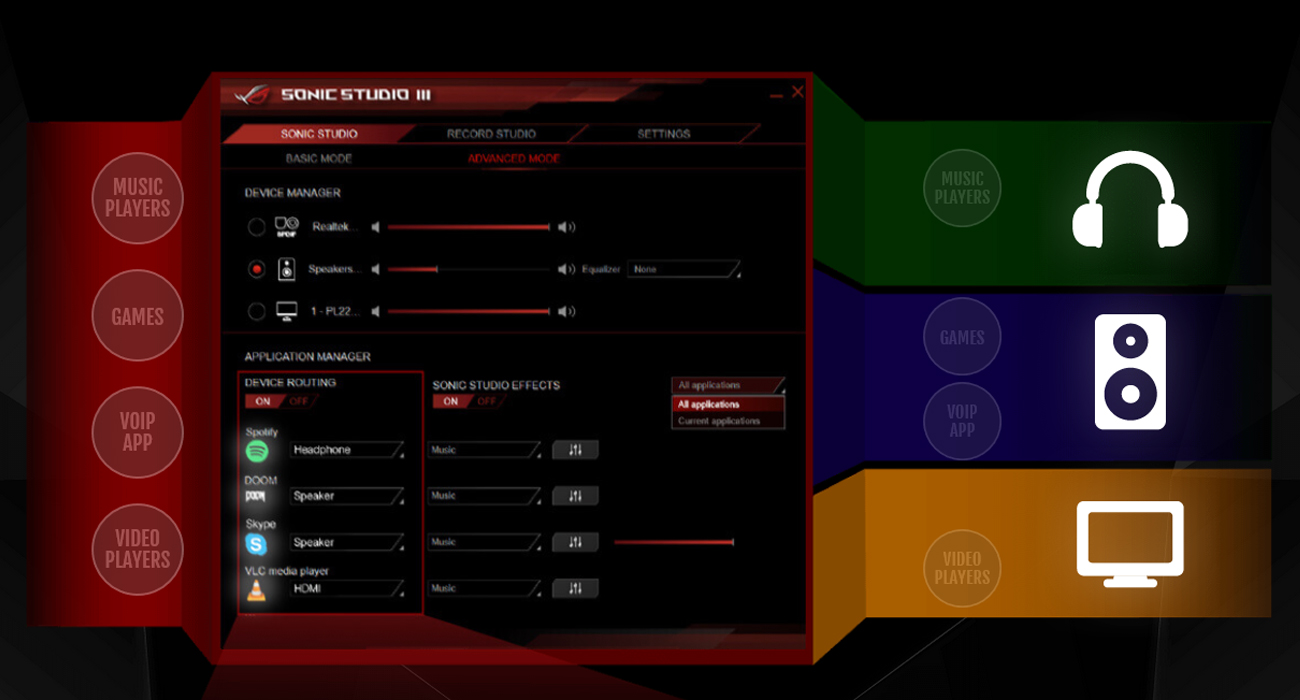This screenshot has height=700, width=1300.
Task: Click the Speakers device icon
Action: 287,269
